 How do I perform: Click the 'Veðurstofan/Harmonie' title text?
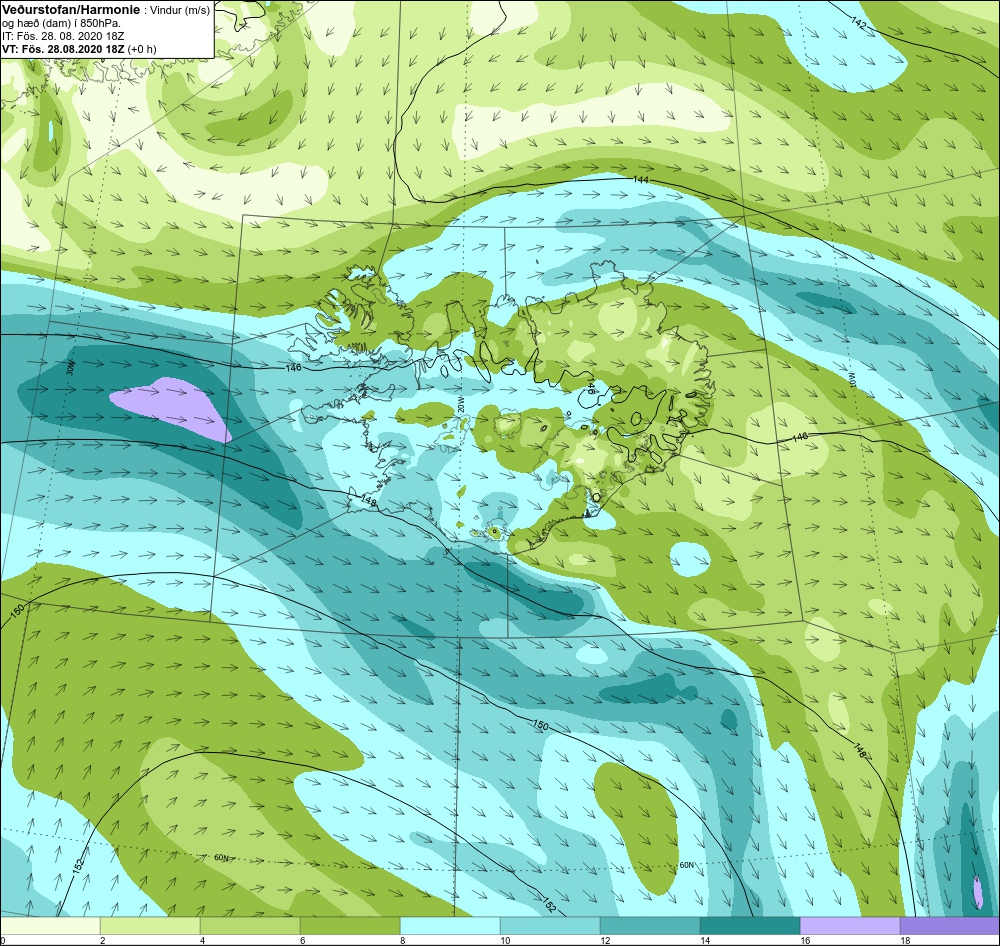coord(69,10)
